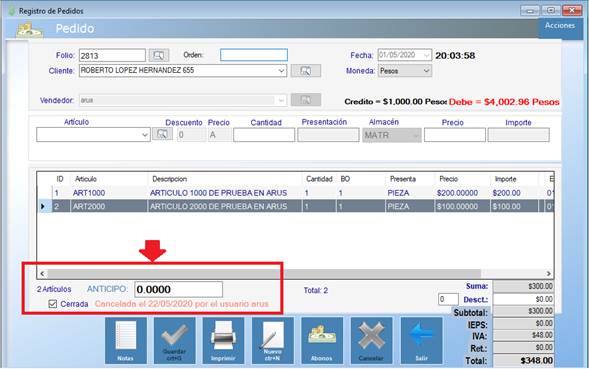
Task: Click the Pedido money icon in header
Action: [29, 30]
